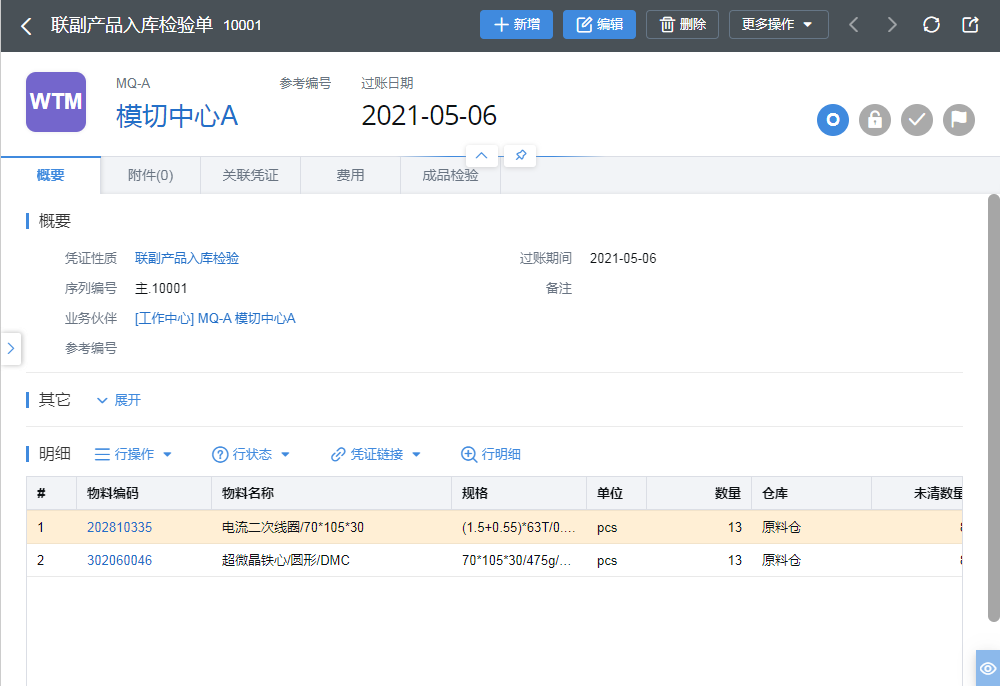Viewport: 1000px width, 686px height.
Task: Switch to the 费用 tab
Action: [x=350, y=175]
